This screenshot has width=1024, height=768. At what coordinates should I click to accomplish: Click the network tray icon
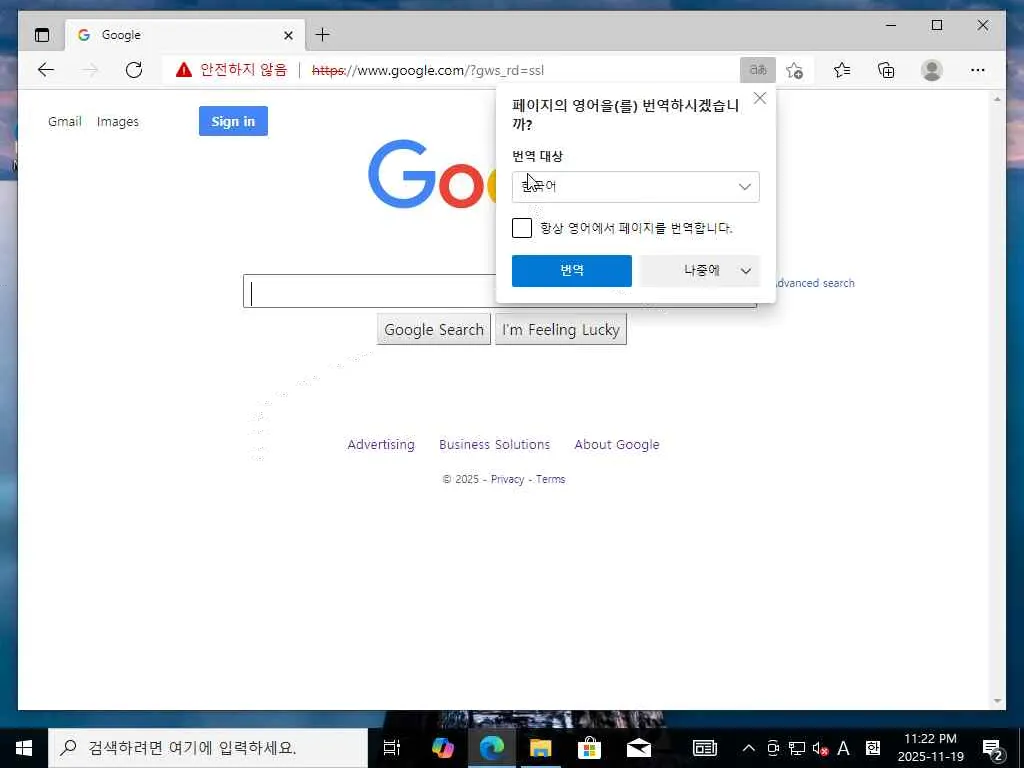click(x=796, y=748)
